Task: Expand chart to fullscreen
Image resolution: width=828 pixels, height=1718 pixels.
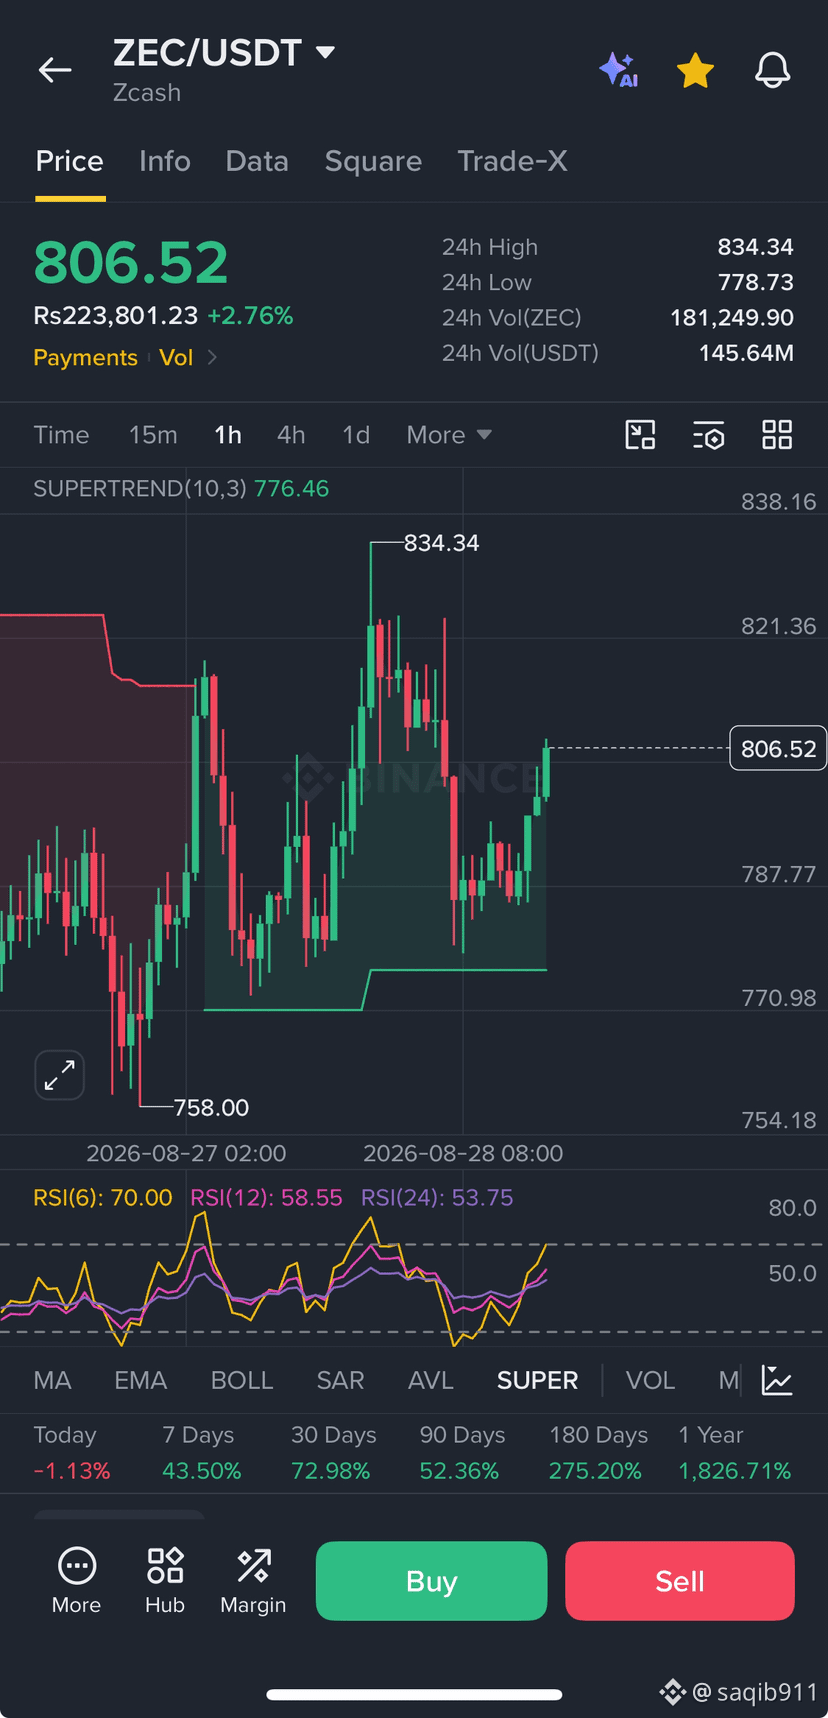Action: click(60, 1075)
